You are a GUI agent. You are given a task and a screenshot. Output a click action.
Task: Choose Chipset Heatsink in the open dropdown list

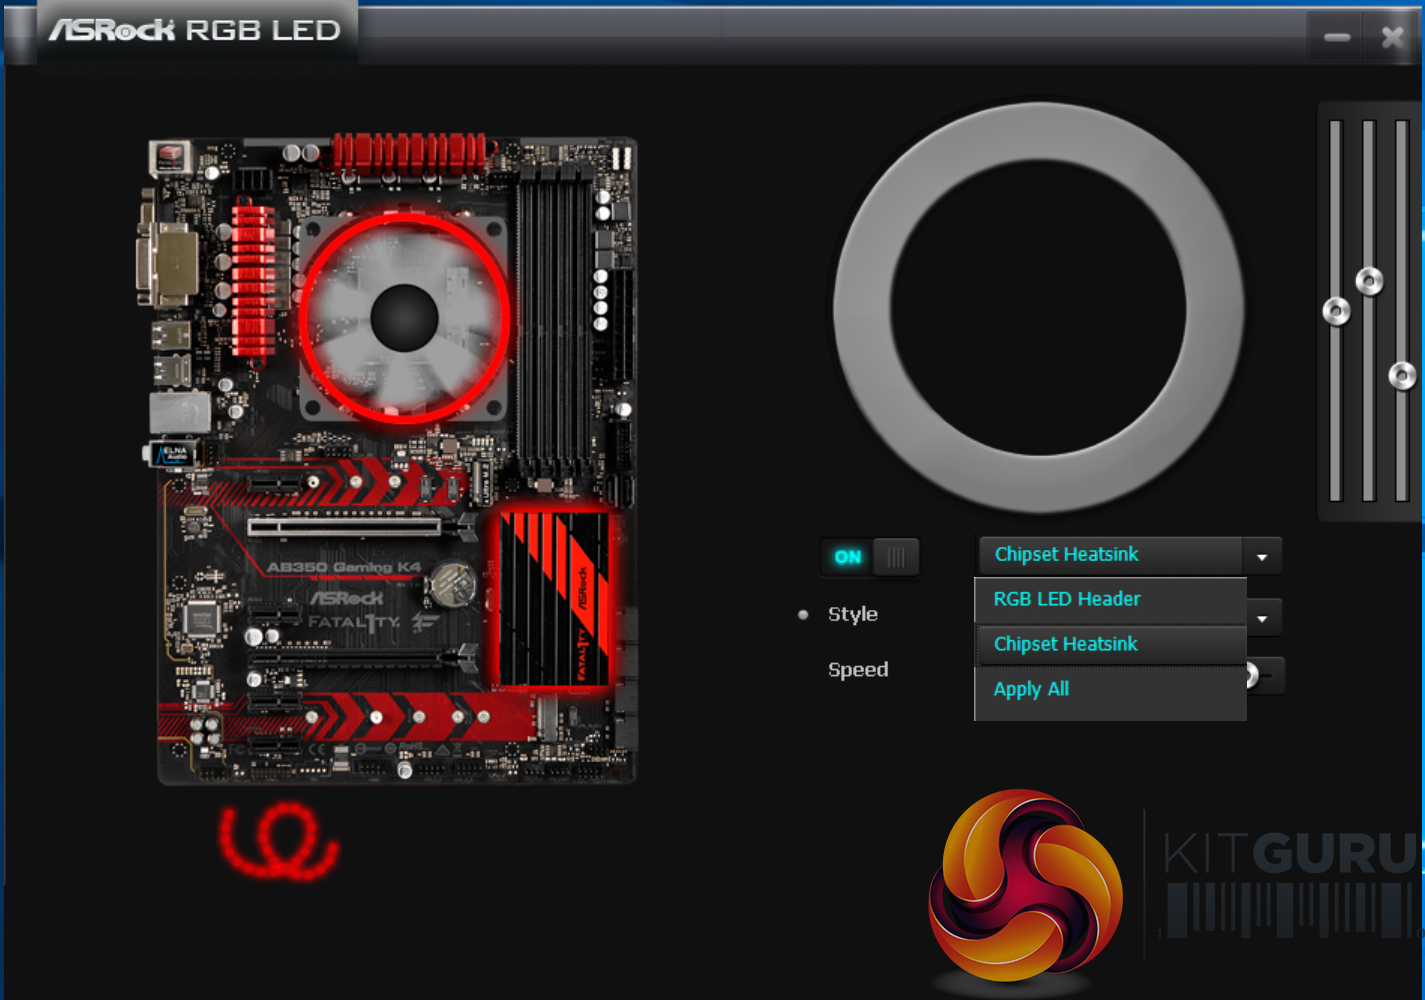pos(1110,644)
